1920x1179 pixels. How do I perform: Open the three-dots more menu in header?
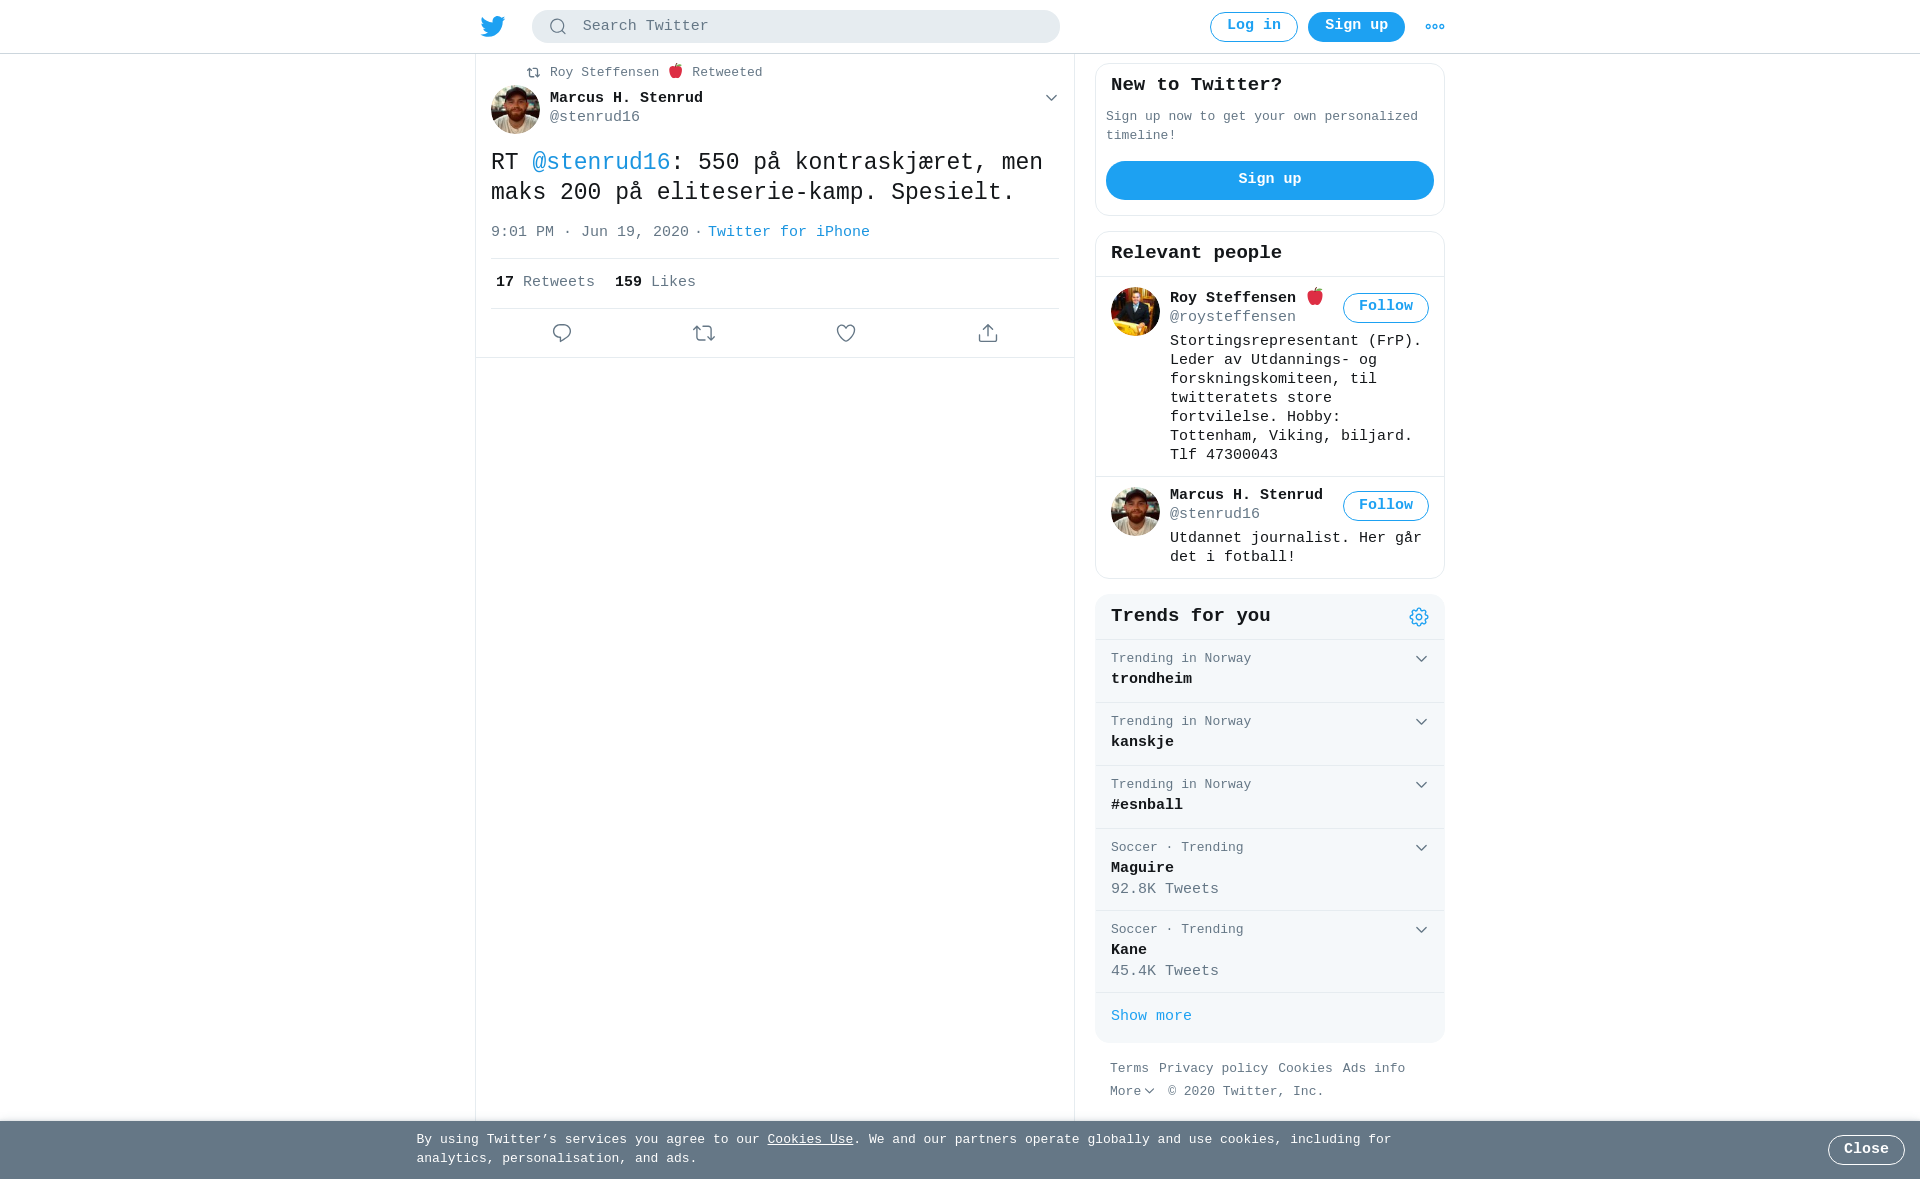tap(1435, 27)
